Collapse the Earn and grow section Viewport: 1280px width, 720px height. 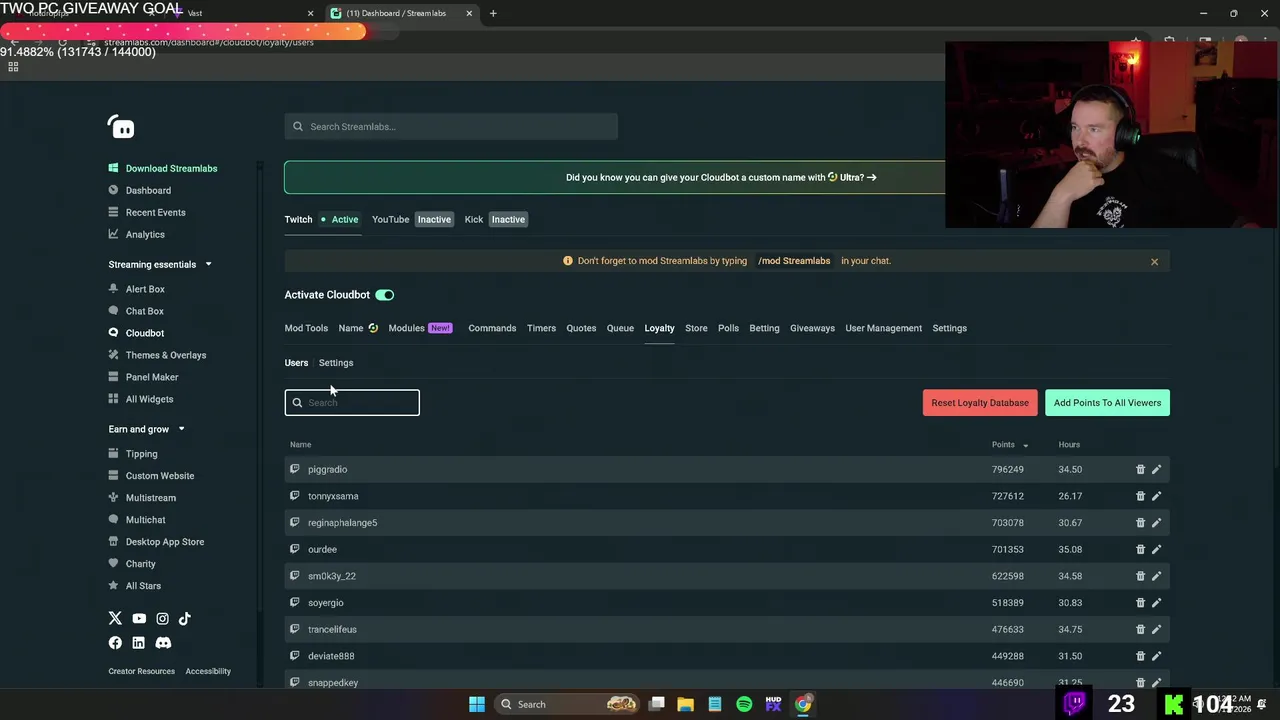pos(181,429)
